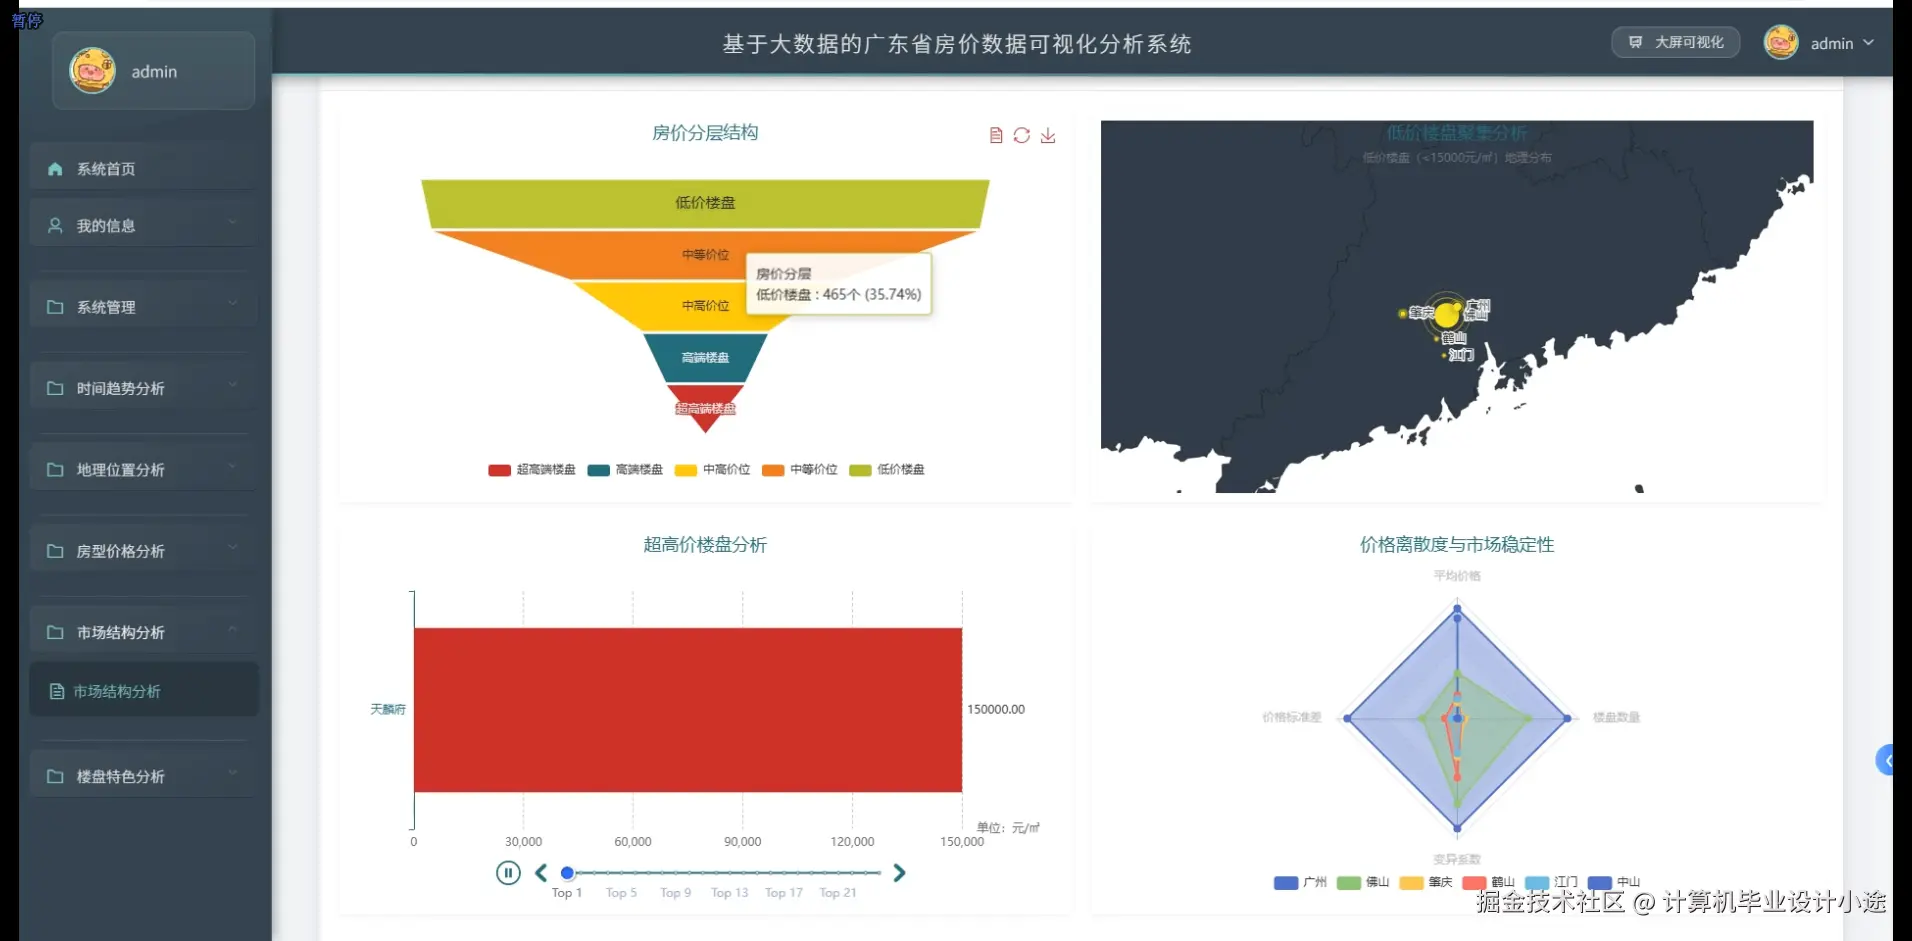Expand the 时间趋势分析 sidebar section

[x=122, y=388]
